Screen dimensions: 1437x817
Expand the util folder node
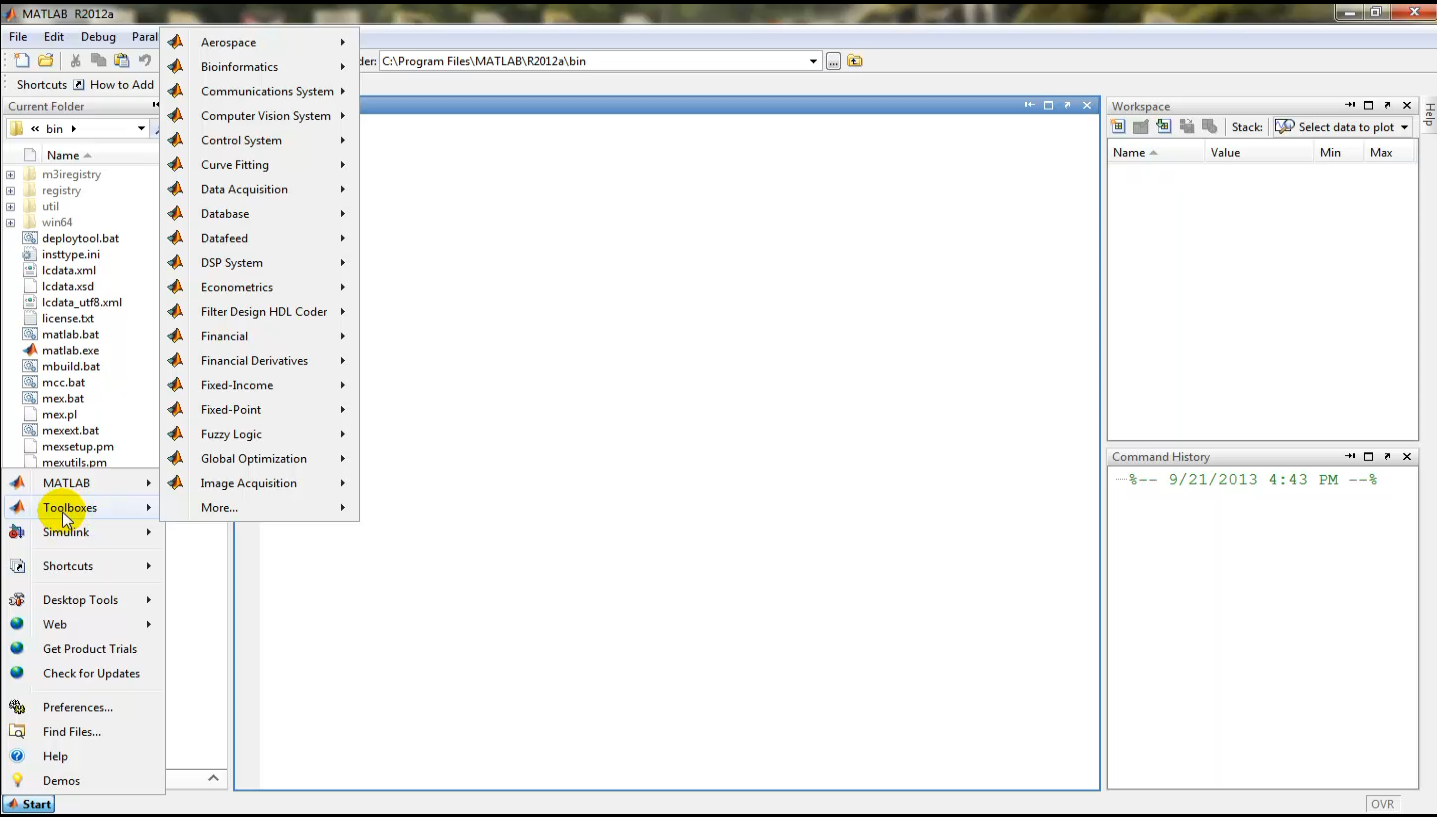(x=10, y=207)
